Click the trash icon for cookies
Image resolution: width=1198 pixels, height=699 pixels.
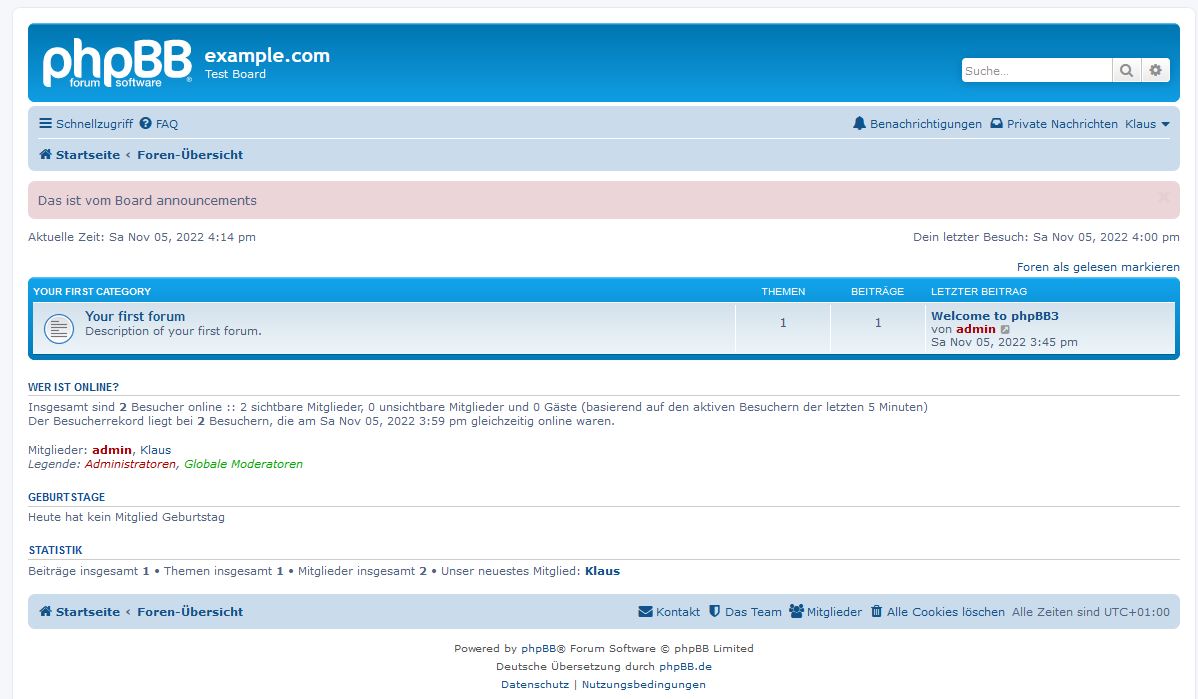876,611
